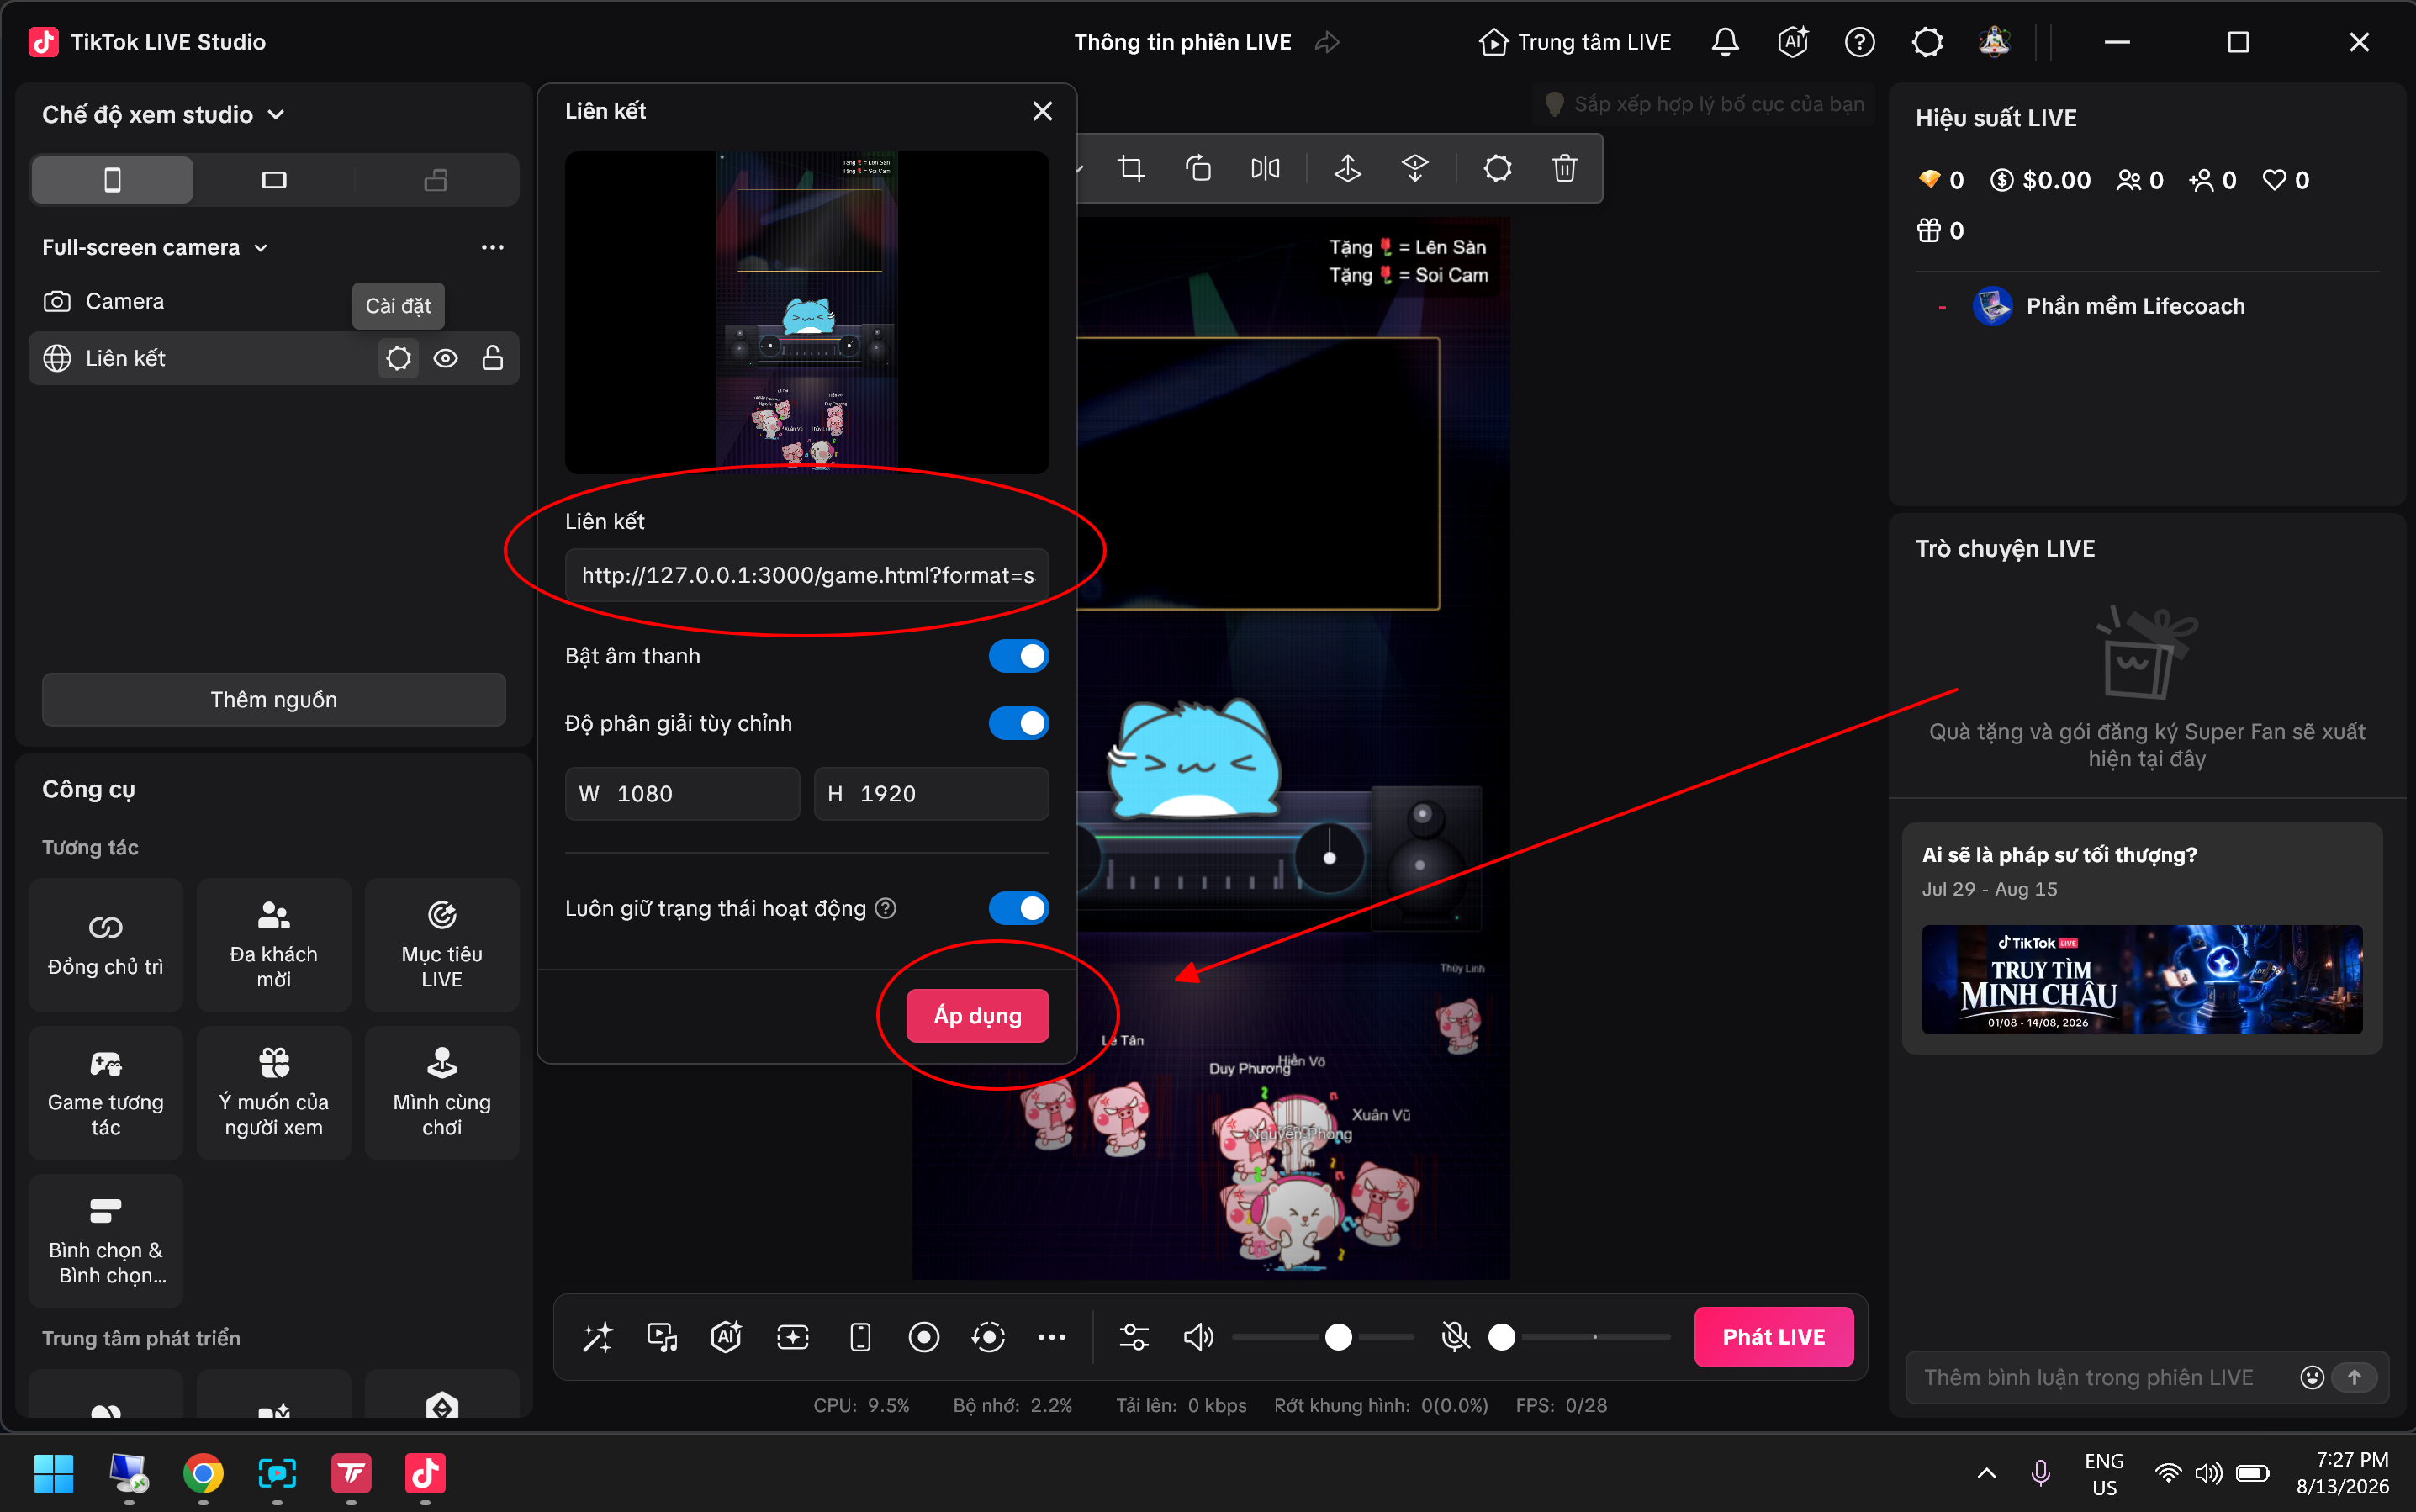Toggle Luôn giữ trạng thái hoạt động switch
This screenshot has height=1512, width=2416.
[x=1018, y=908]
